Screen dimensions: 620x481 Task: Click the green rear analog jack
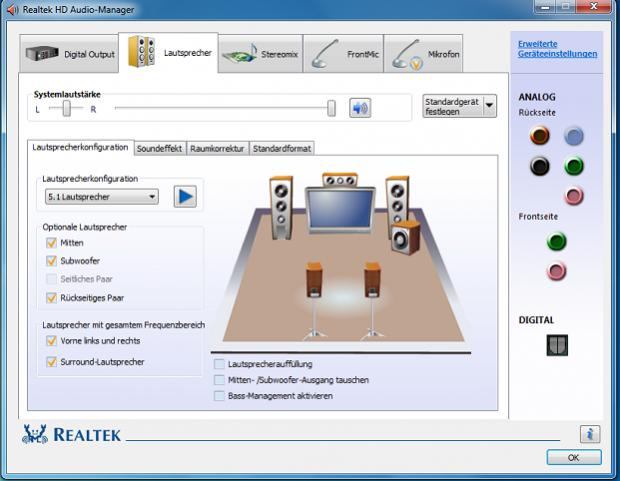coord(574,166)
